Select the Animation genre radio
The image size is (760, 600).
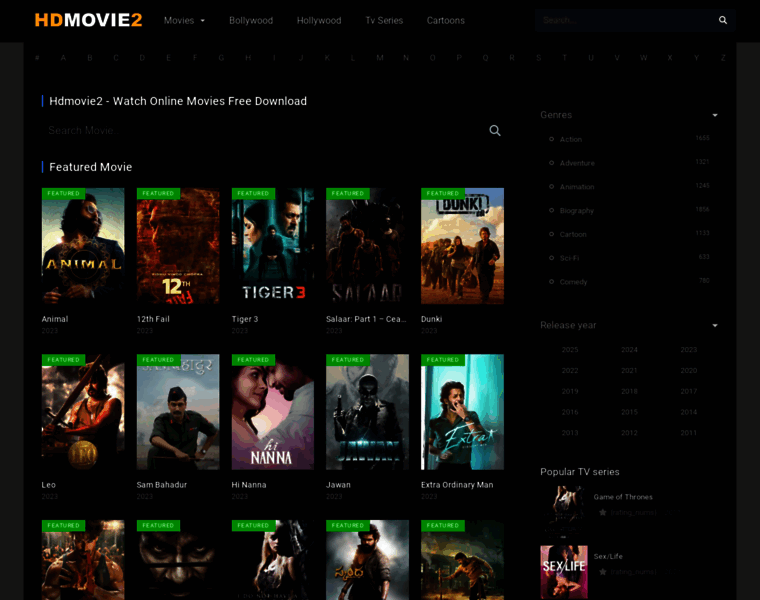552,187
